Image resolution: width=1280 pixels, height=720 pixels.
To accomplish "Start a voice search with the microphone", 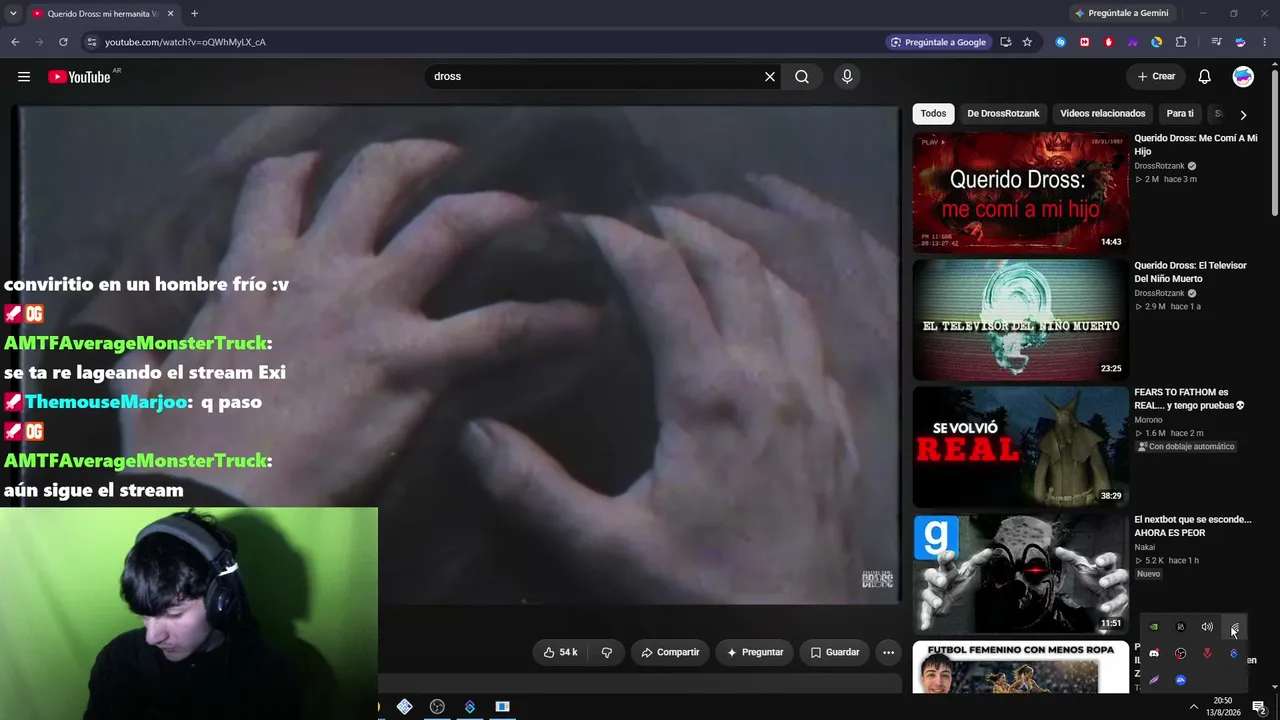I will [x=847, y=77].
